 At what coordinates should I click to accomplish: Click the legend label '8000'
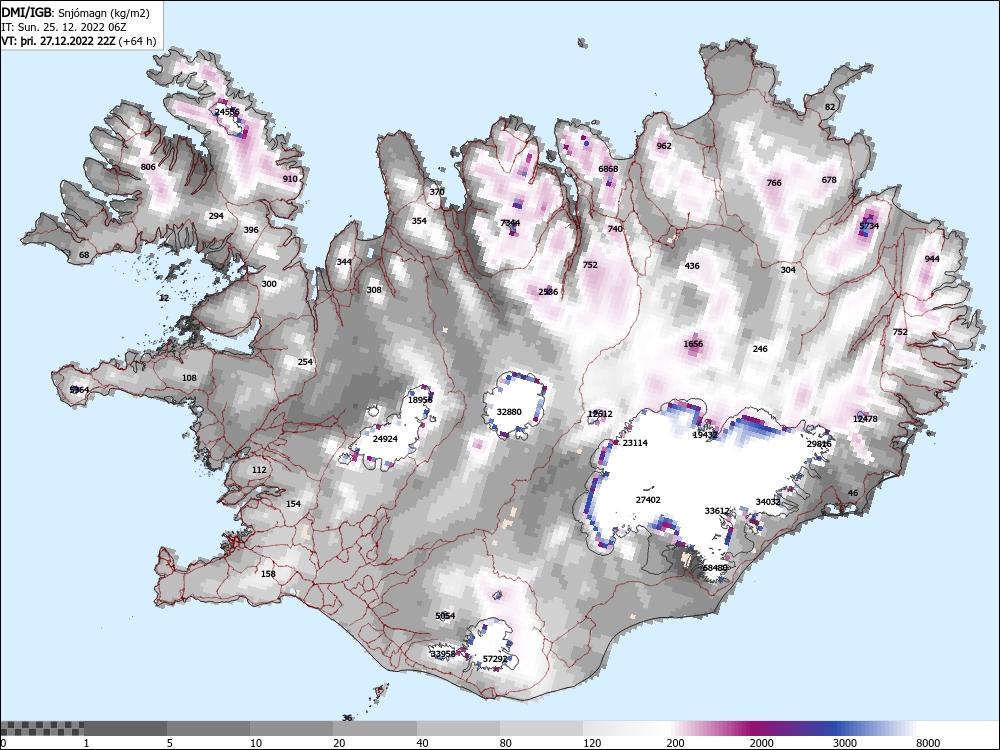[928, 743]
